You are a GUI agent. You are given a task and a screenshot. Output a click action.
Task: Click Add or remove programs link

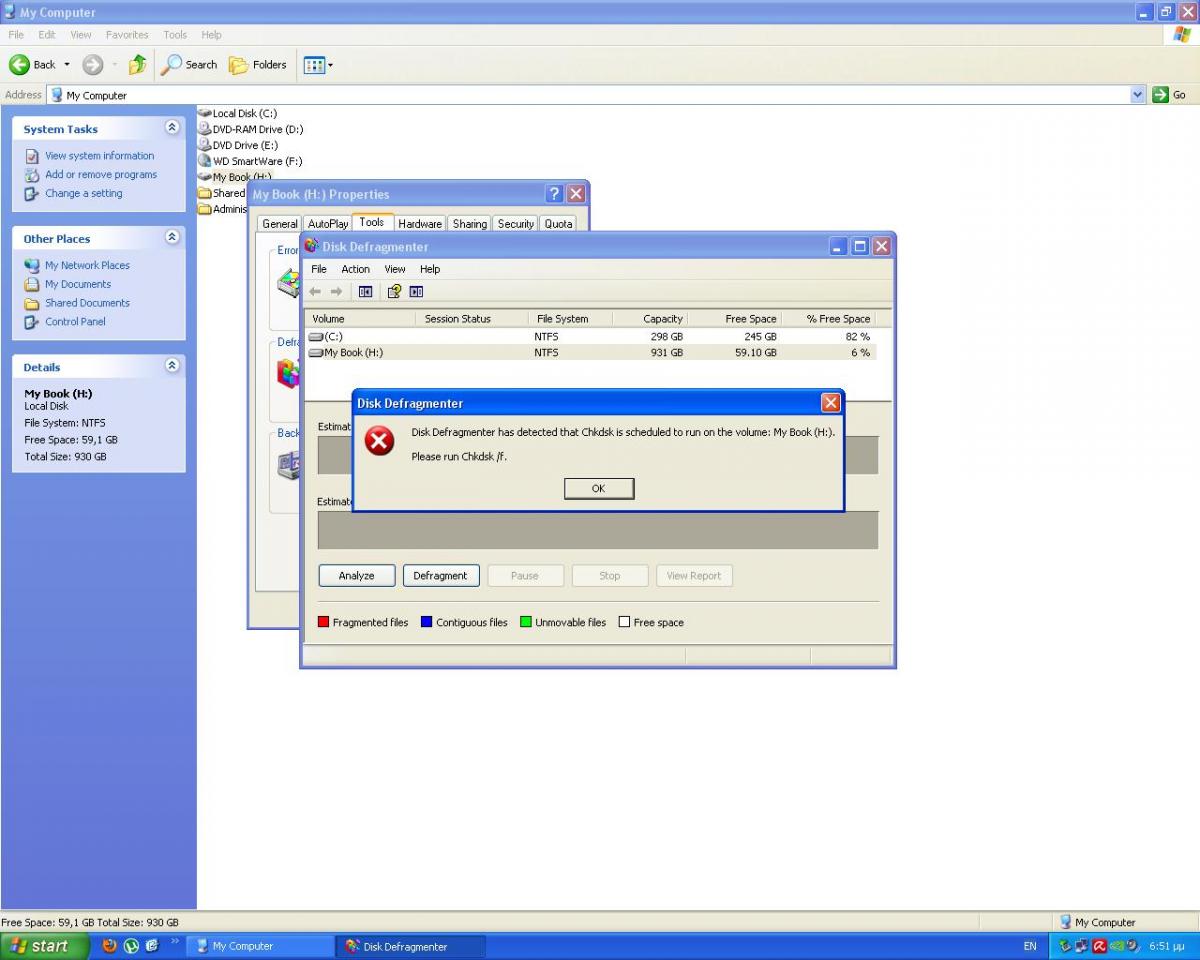point(101,175)
